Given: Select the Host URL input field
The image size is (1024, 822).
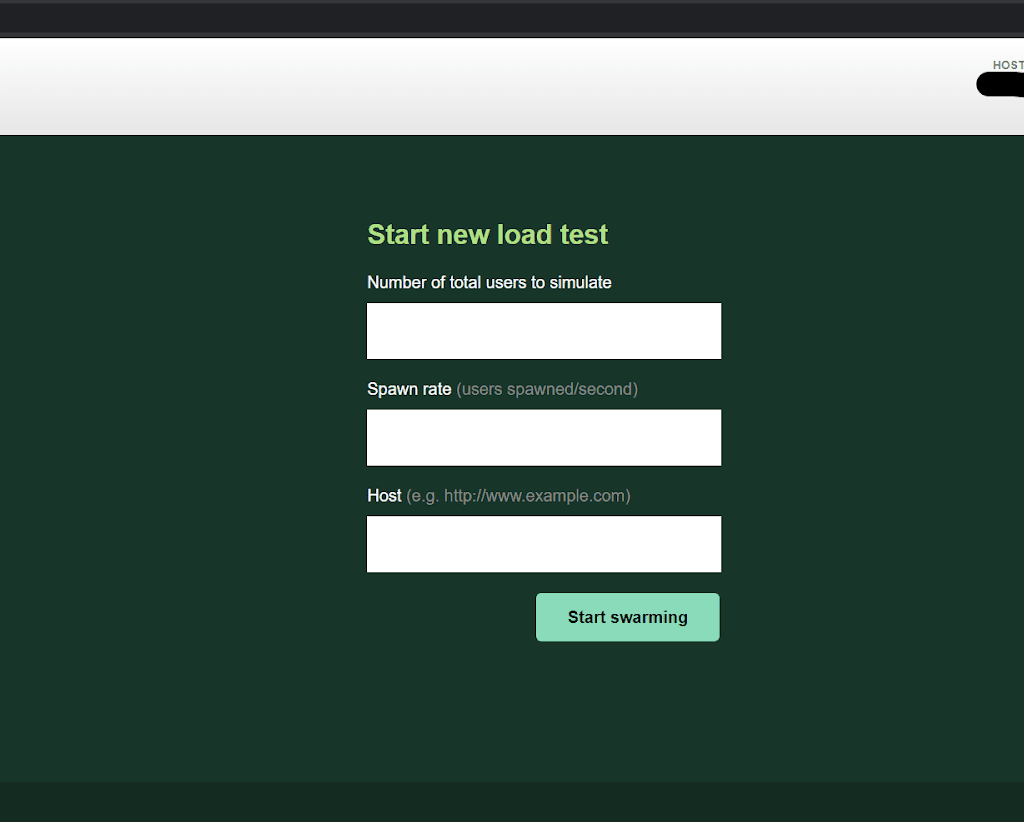Looking at the screenshot, I should (543, 544).
